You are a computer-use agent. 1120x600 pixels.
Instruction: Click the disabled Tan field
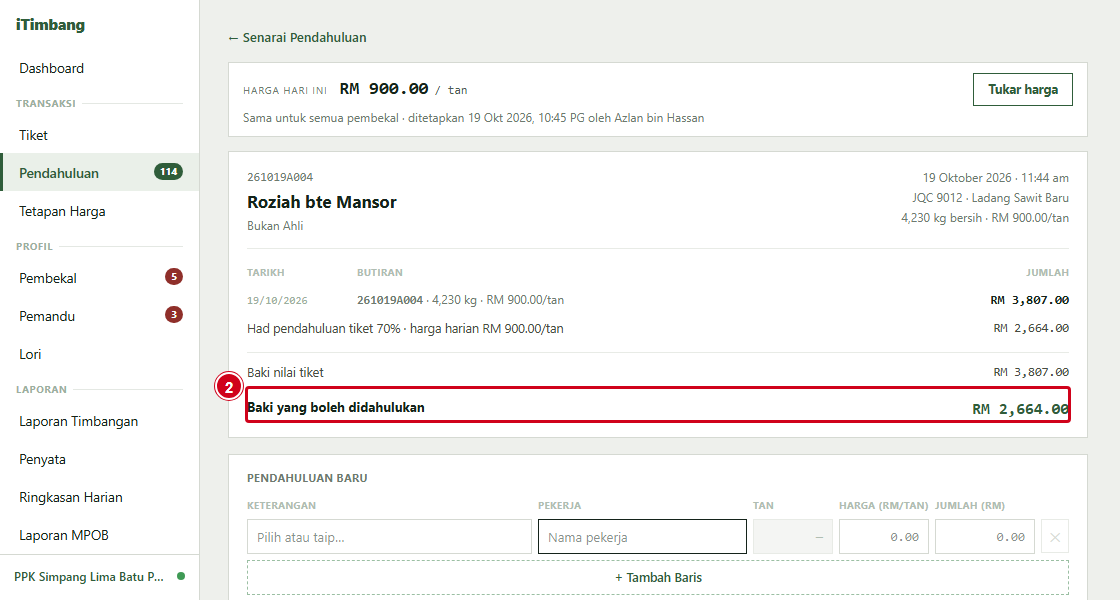pos(793,536)
